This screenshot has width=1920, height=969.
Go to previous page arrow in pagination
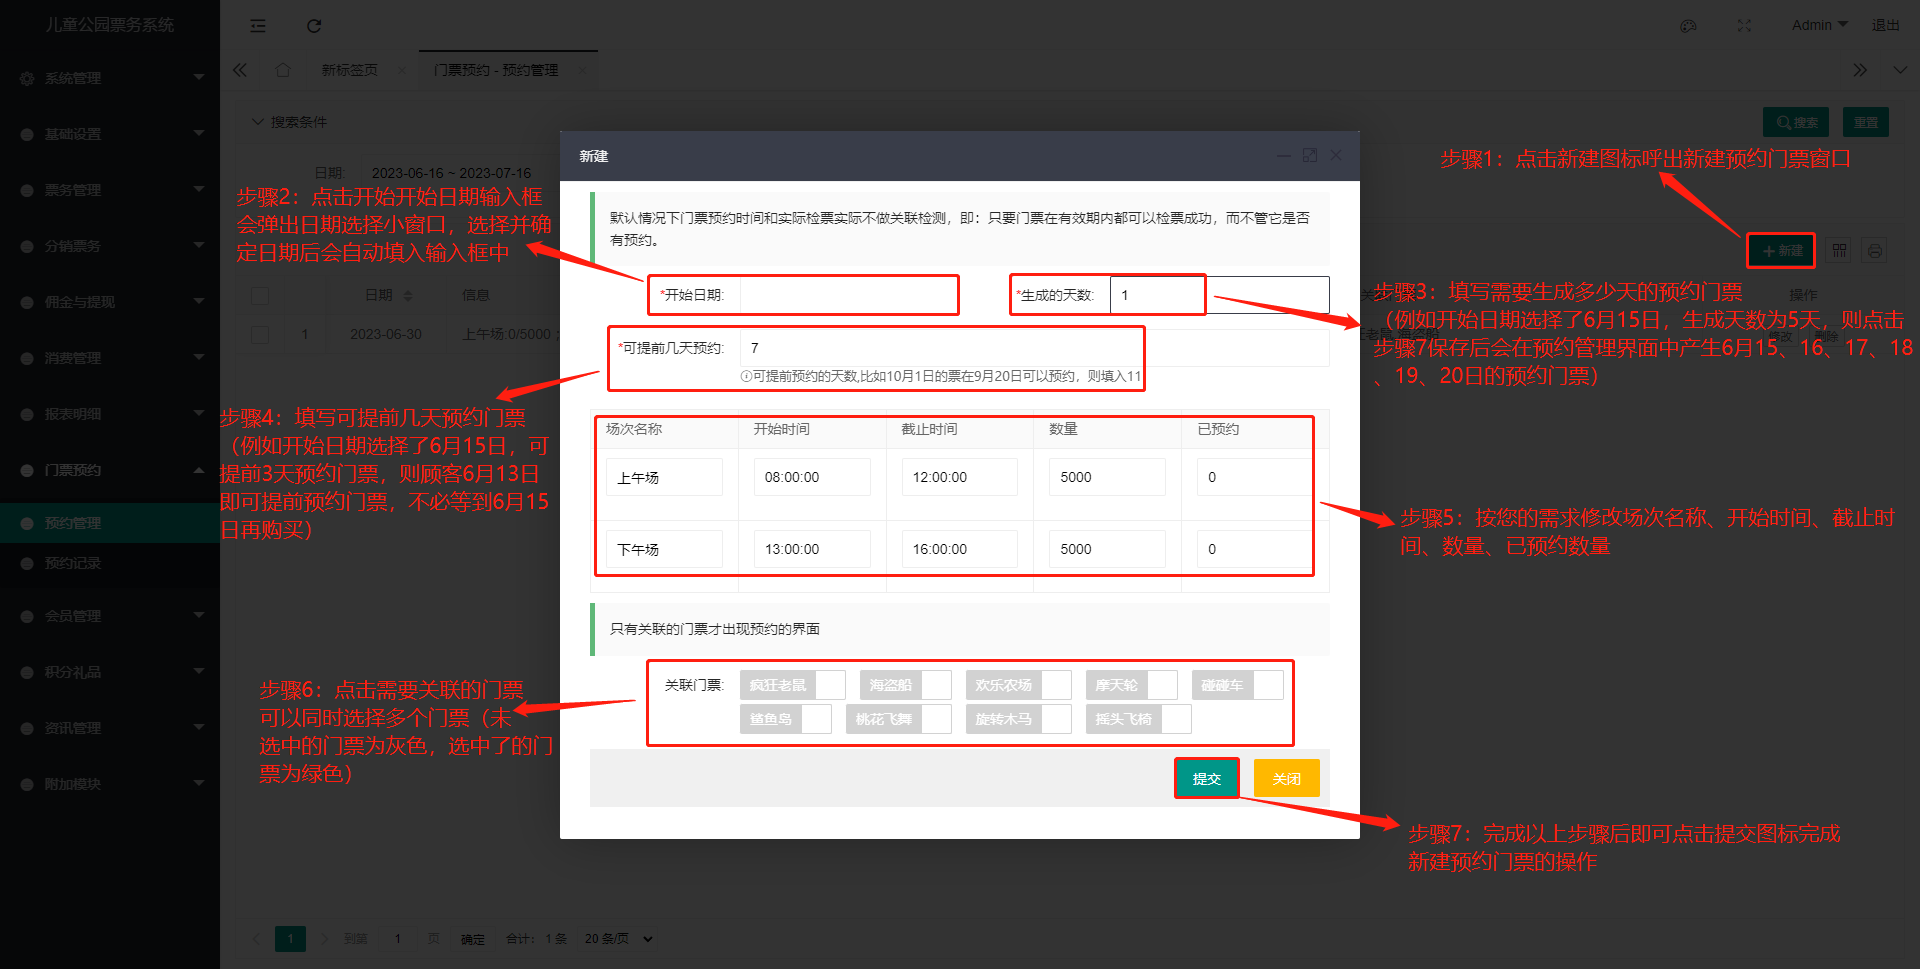(256, 939)
